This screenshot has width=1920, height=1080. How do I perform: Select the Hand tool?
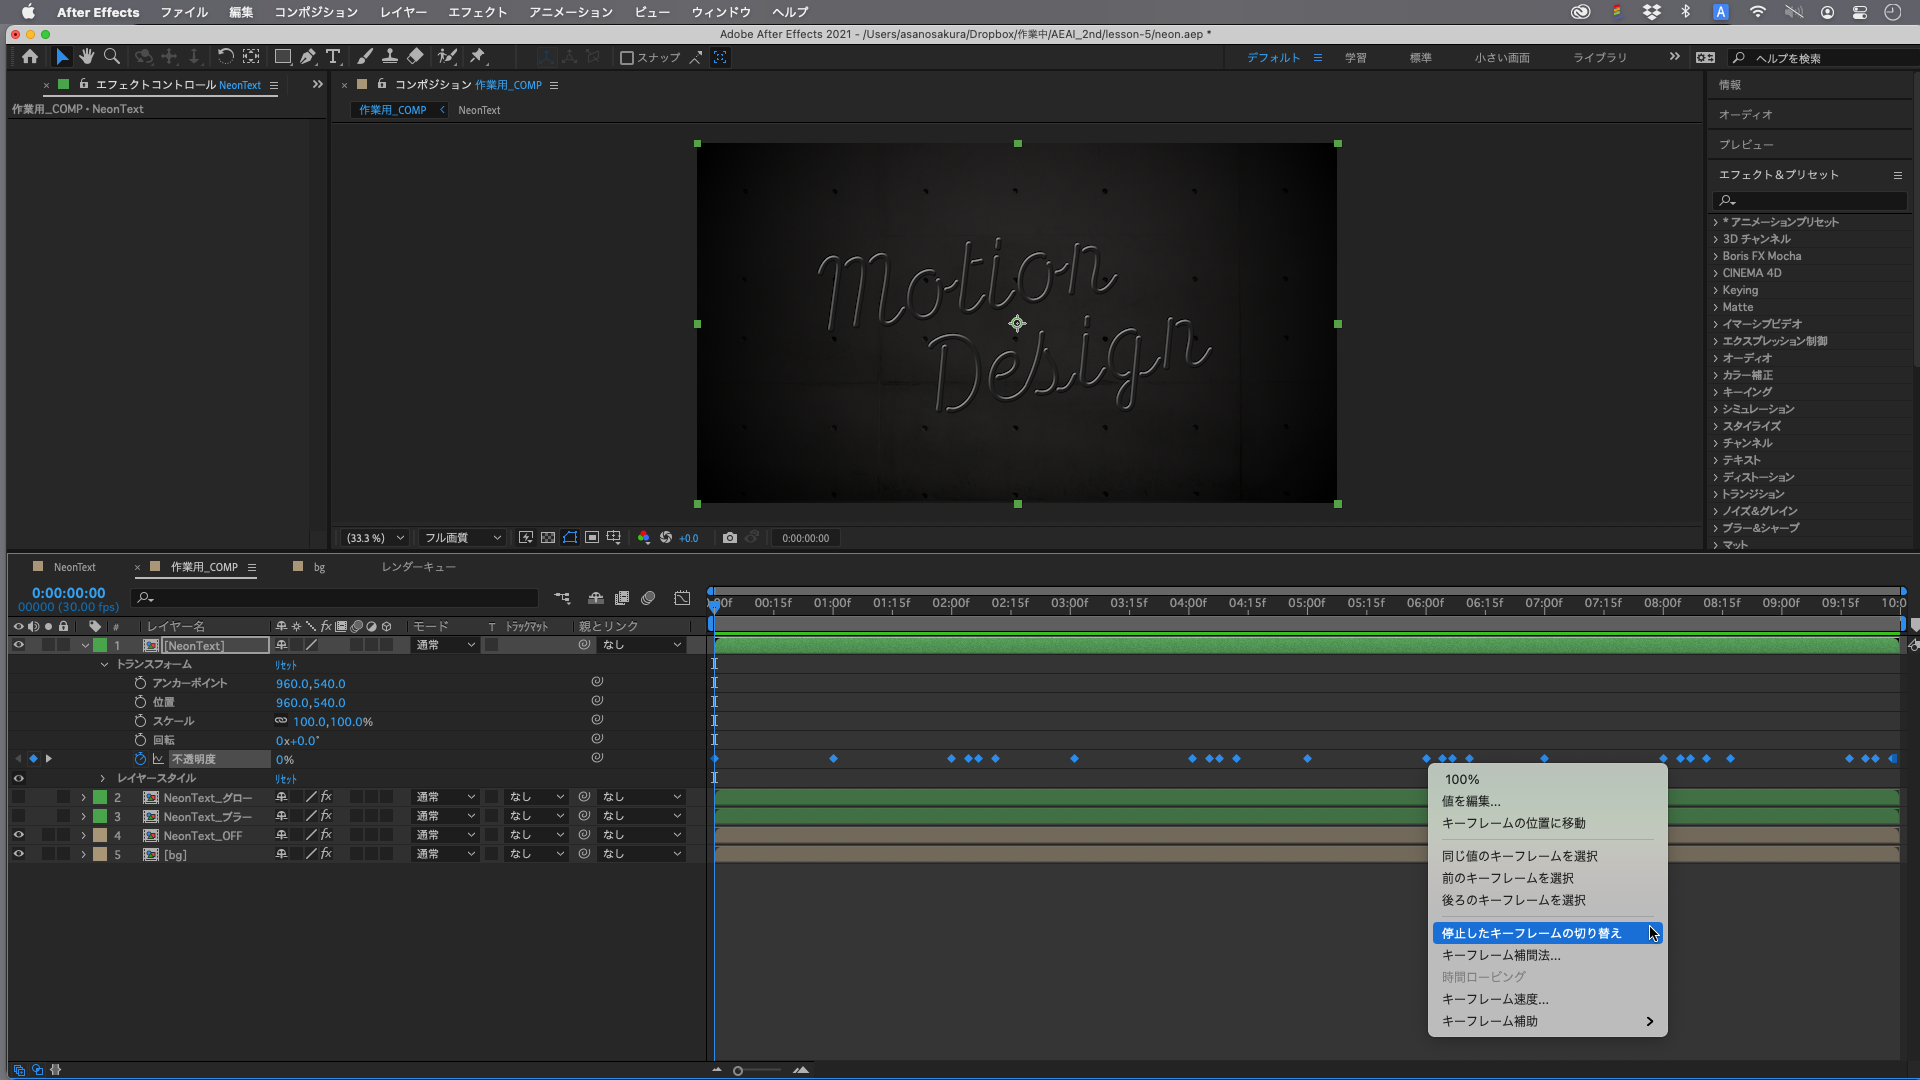(x=87, y=57)
